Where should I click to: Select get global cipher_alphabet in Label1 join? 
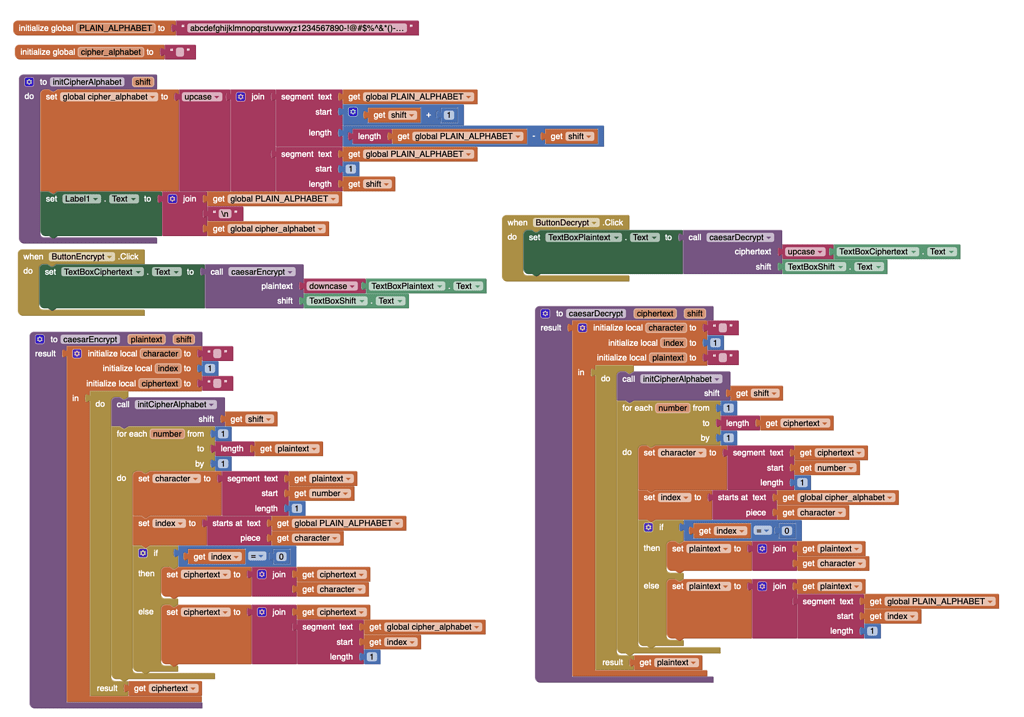(267, 229)
